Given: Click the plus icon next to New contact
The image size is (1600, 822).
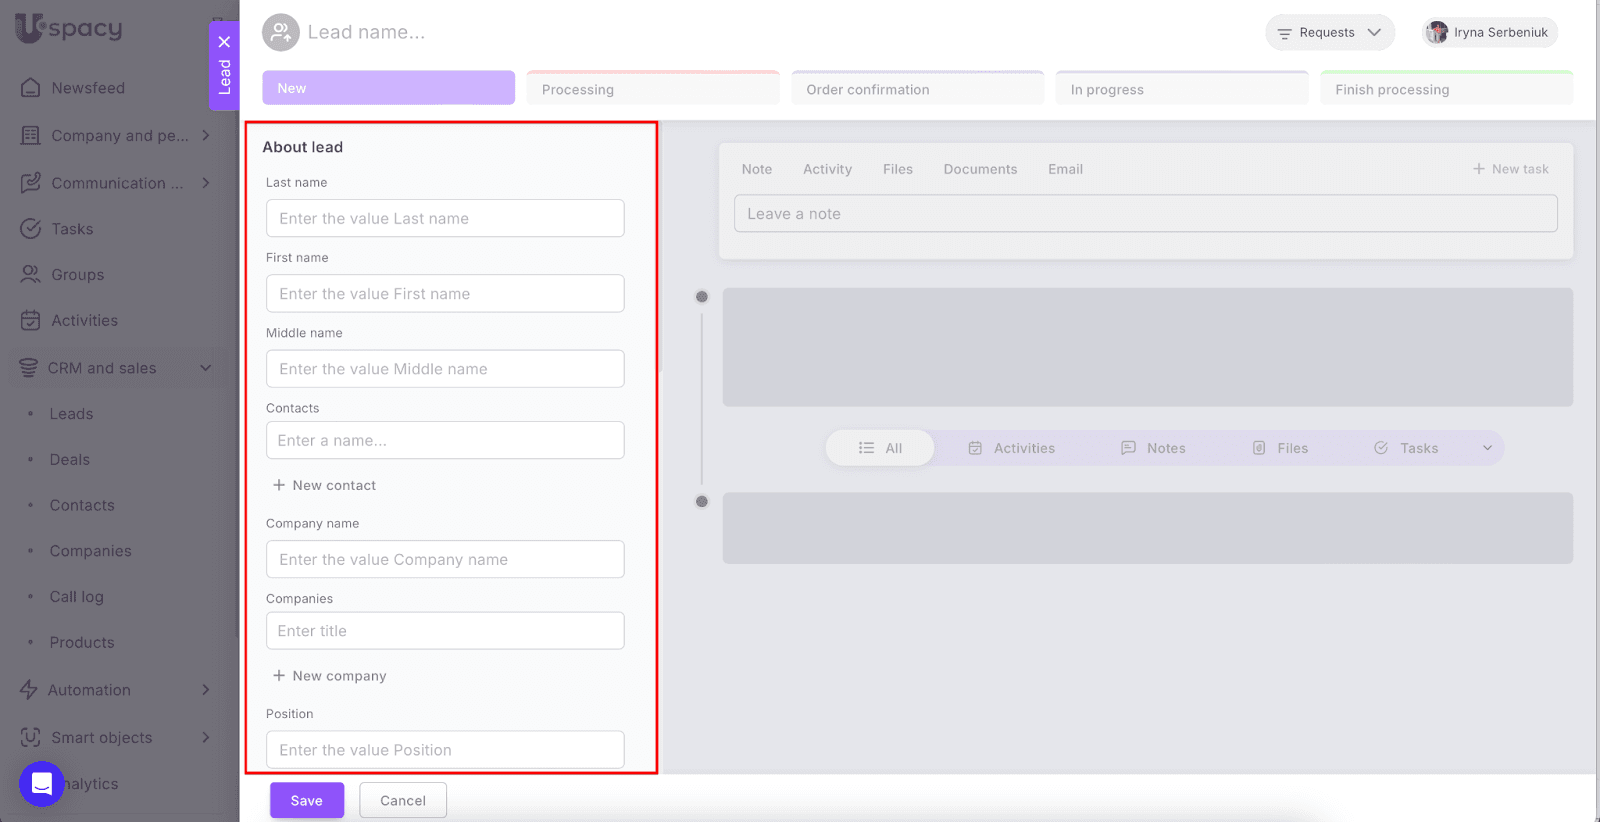Looking at the screenshot, I should tap(279, 485).
